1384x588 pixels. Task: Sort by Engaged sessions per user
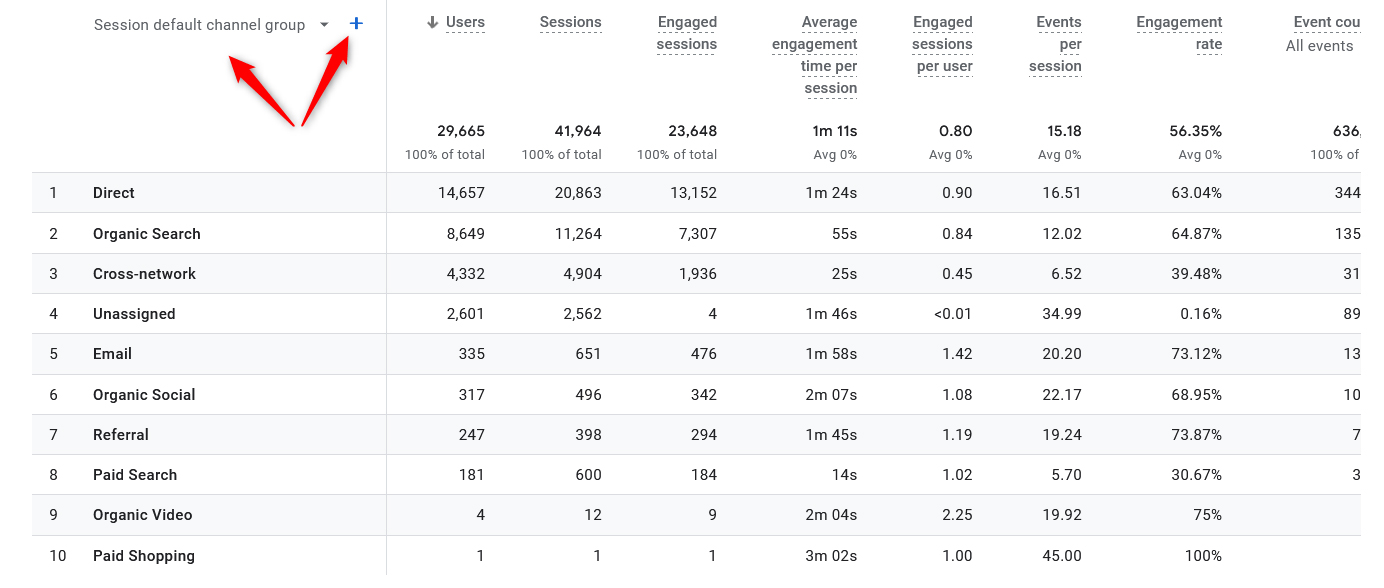coord(942,44)
